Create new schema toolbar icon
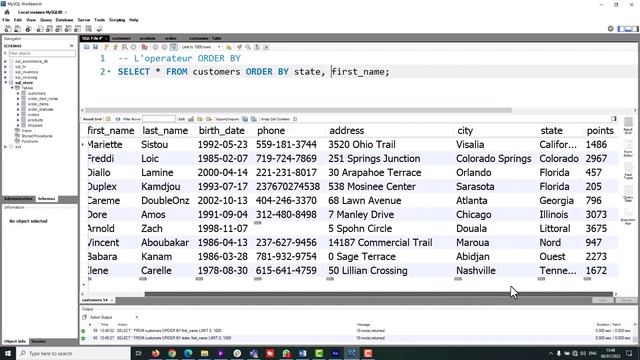The width and height of the screenshot is (640, 360). (40, 29)
